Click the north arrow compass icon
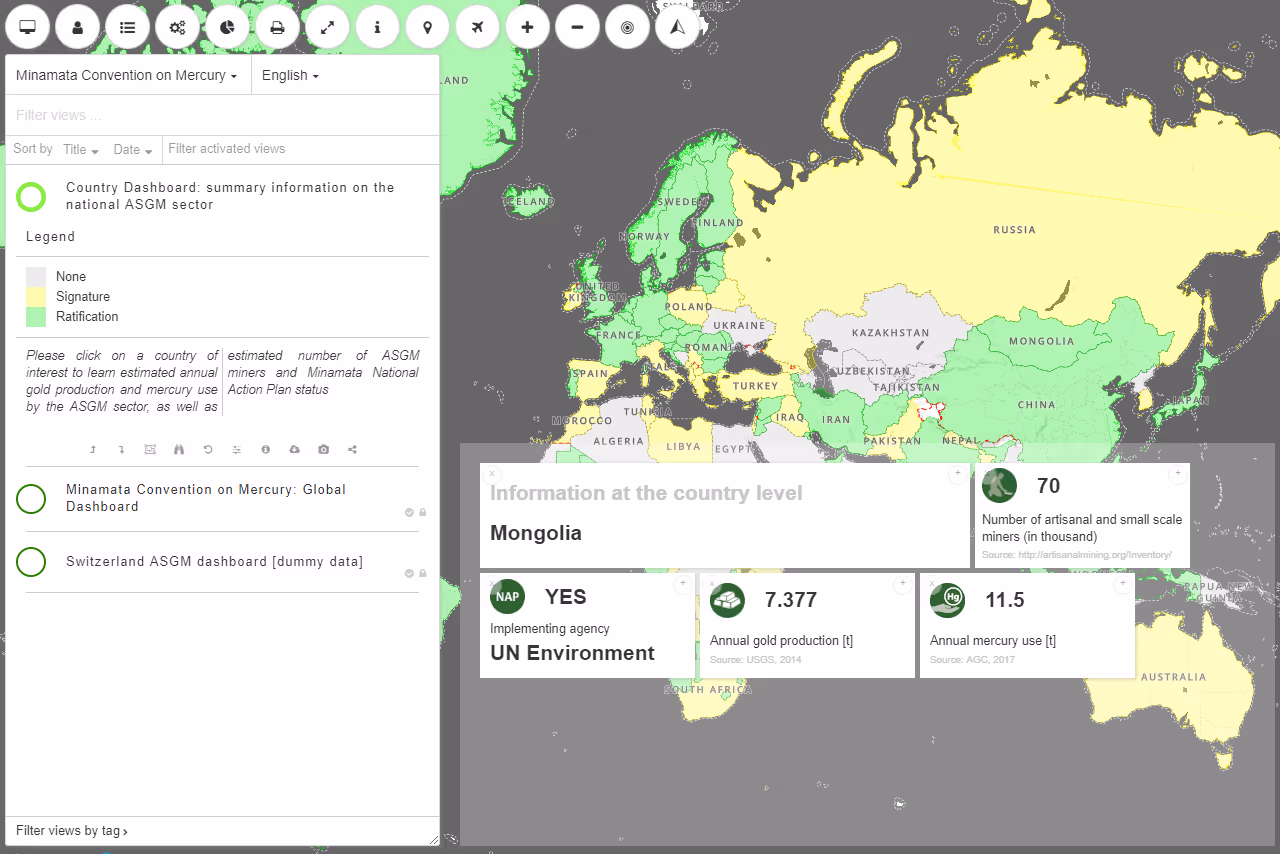Viewport: 1280px width, 854px height. (x=678, y=27)
